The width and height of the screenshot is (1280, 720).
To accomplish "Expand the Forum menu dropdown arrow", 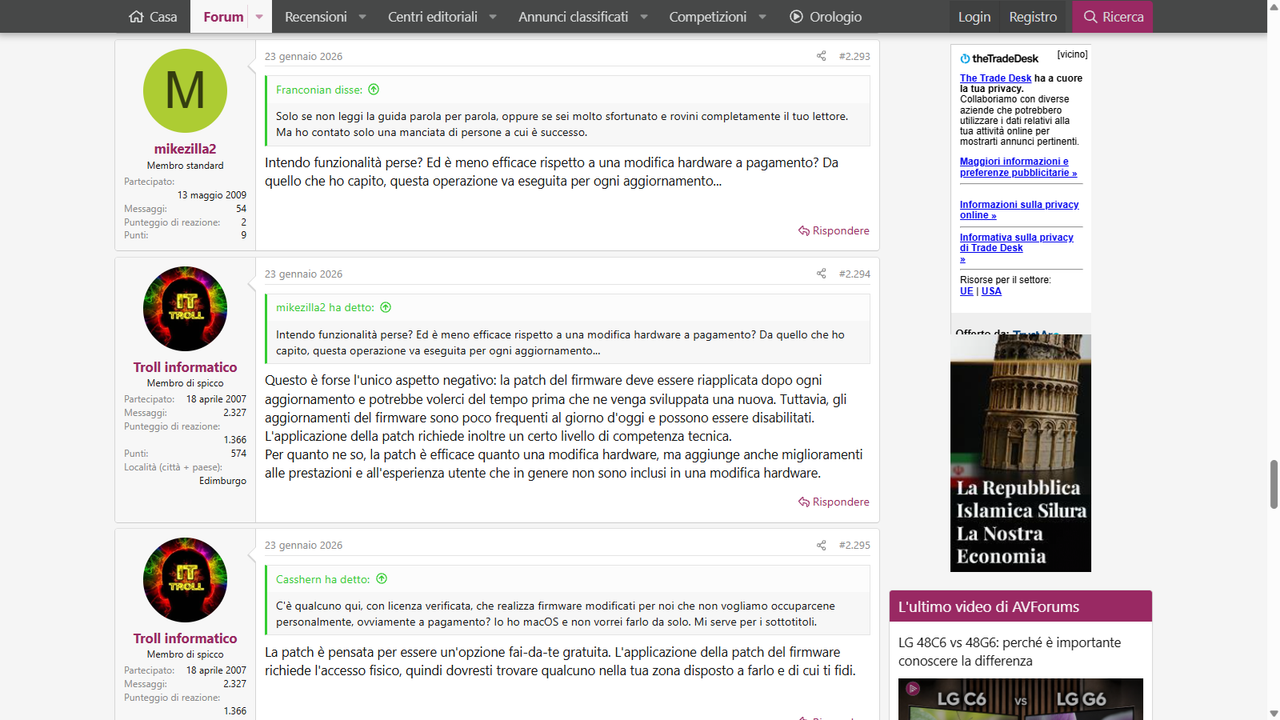I will point(259,17).
